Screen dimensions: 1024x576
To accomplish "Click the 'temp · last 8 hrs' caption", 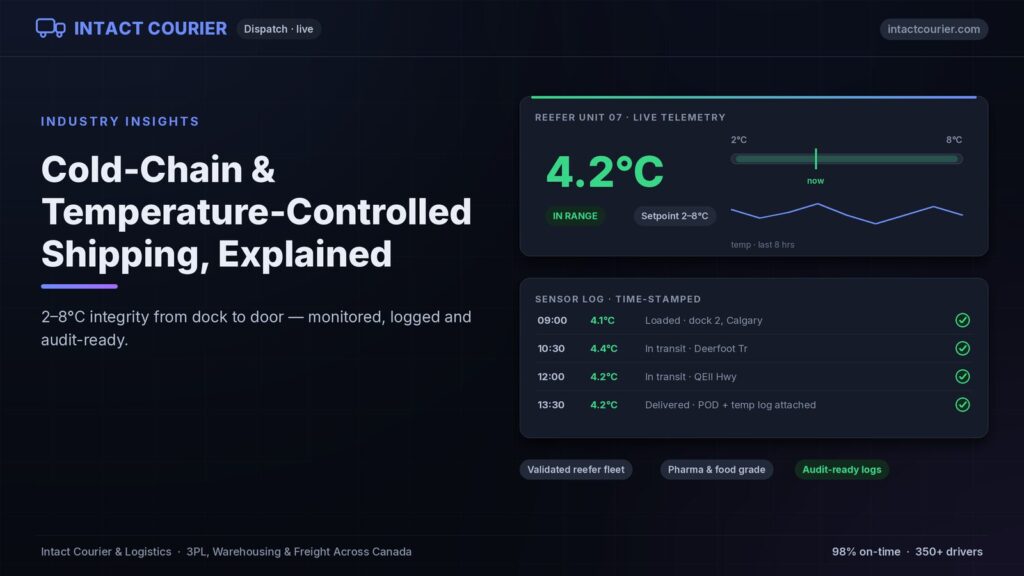I will (762, 245).
